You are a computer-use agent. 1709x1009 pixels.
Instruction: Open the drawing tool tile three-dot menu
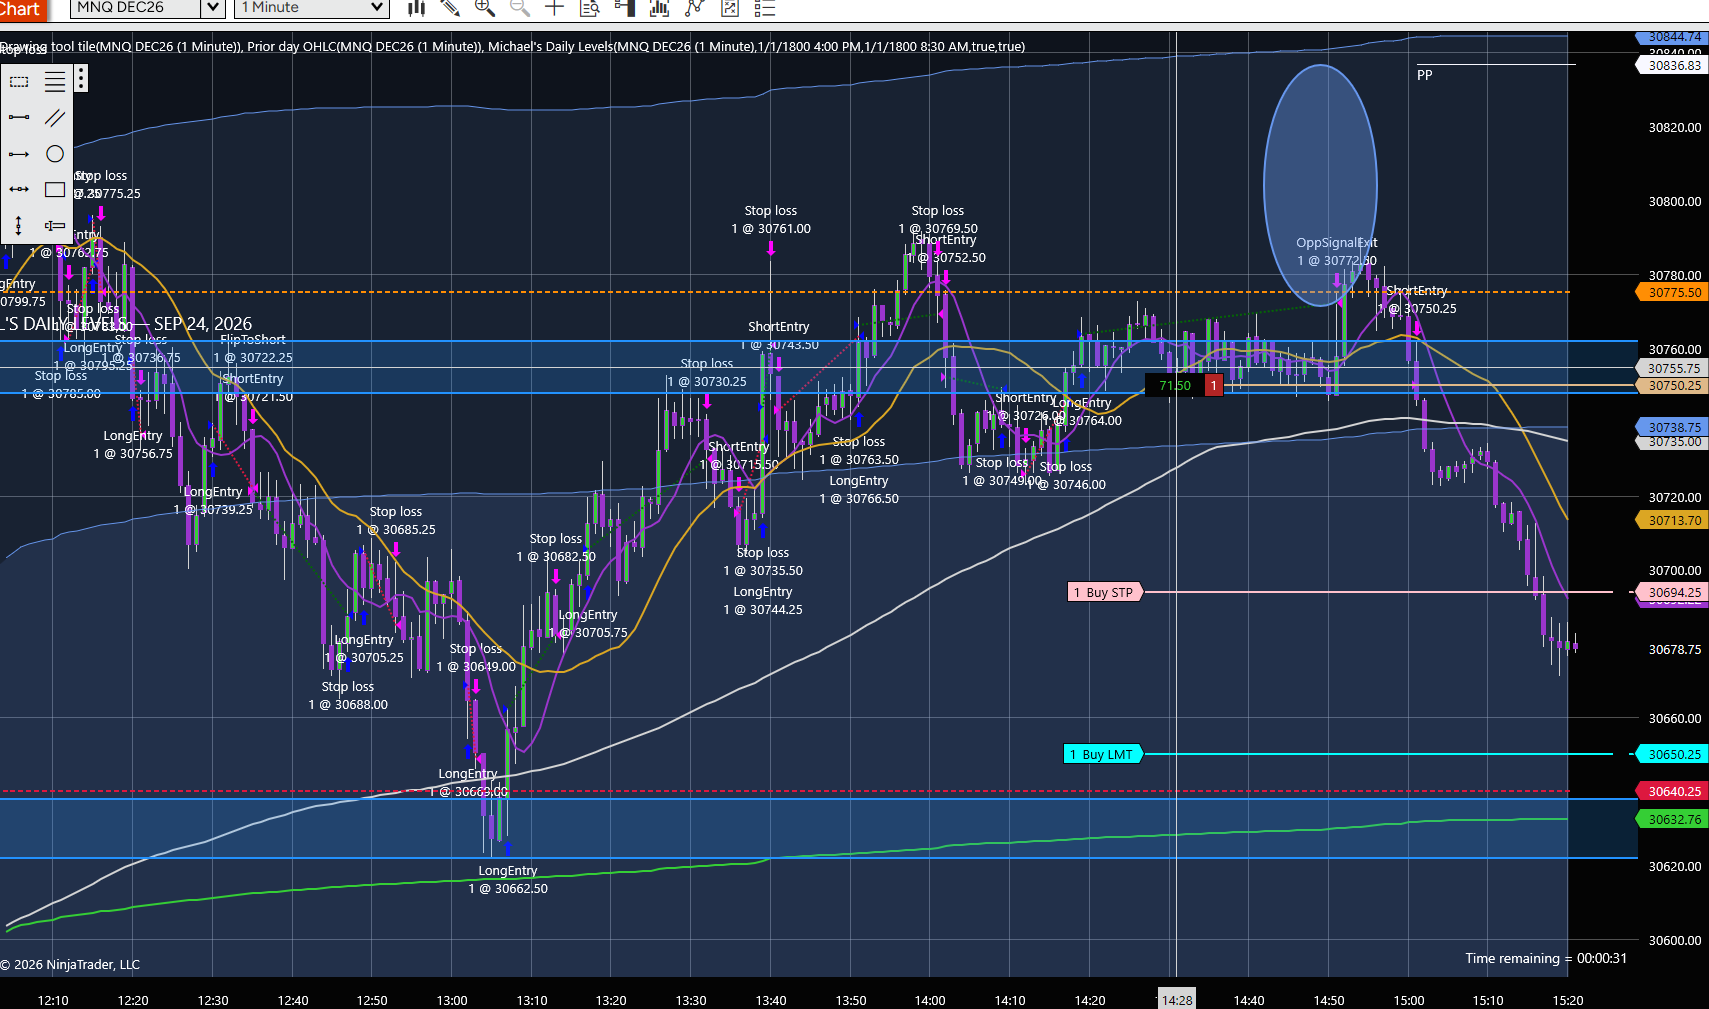point(81,78)
